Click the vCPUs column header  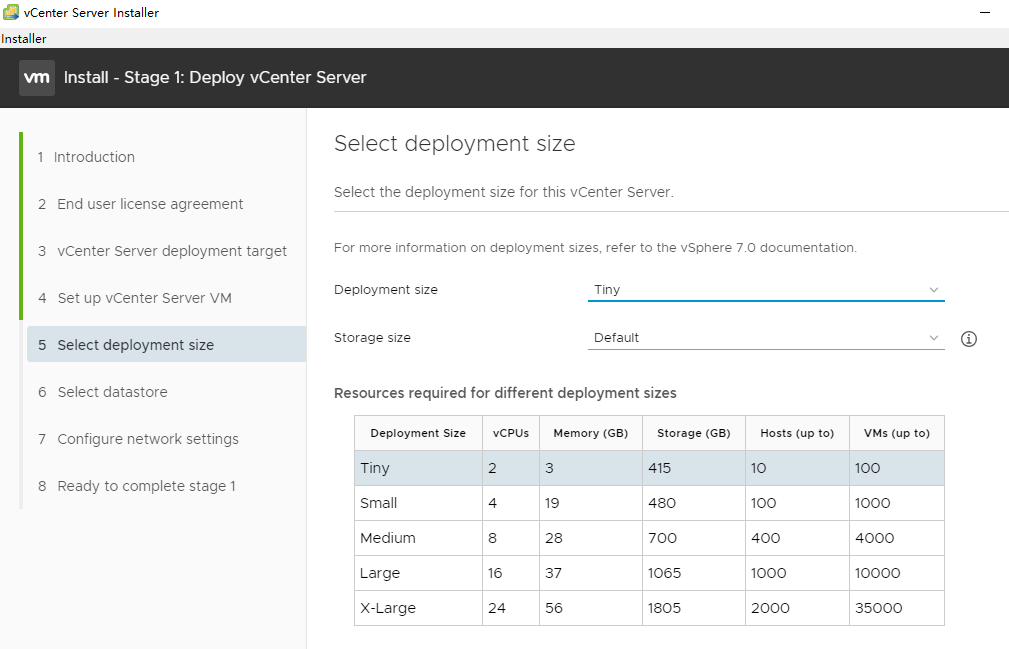[511, 433]
